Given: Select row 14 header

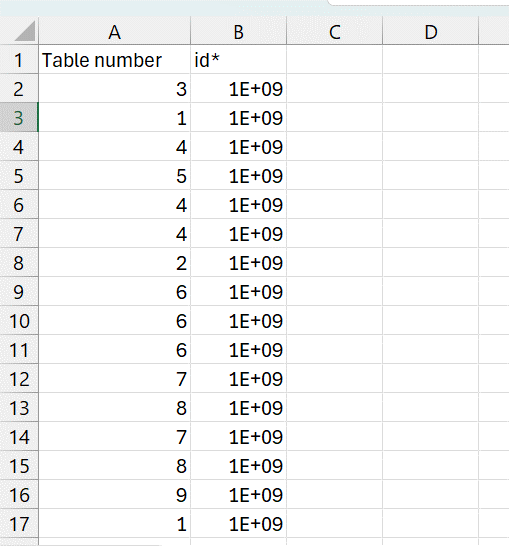Looking at the screenshot, I should pyautogui.click(x=19, y=437).
